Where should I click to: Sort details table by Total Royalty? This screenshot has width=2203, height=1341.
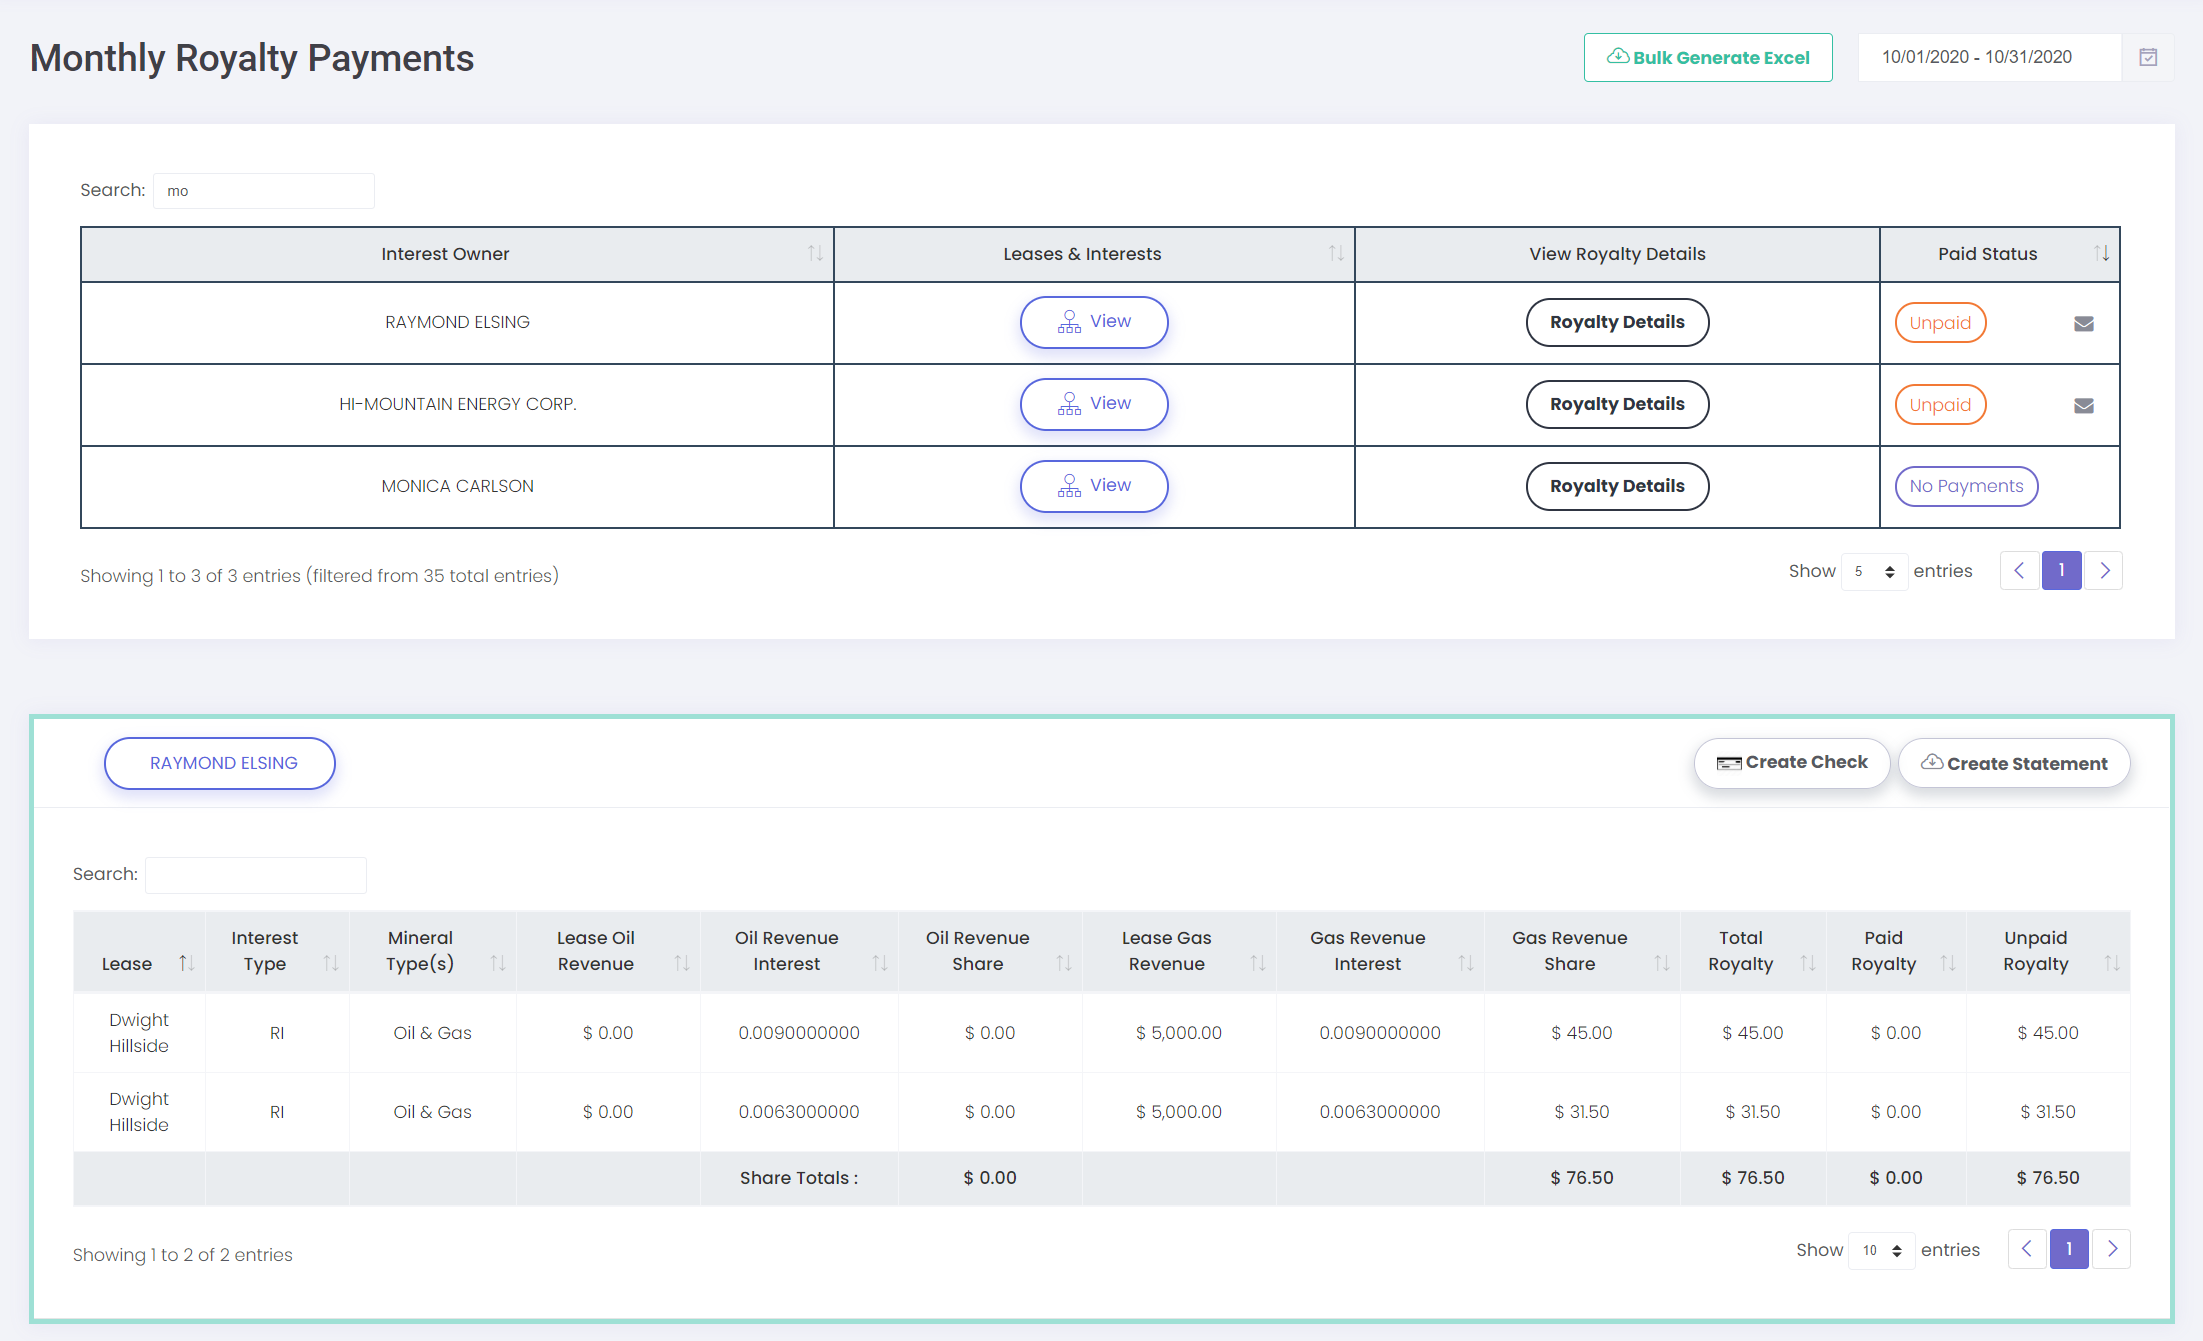click(1807, 963)
